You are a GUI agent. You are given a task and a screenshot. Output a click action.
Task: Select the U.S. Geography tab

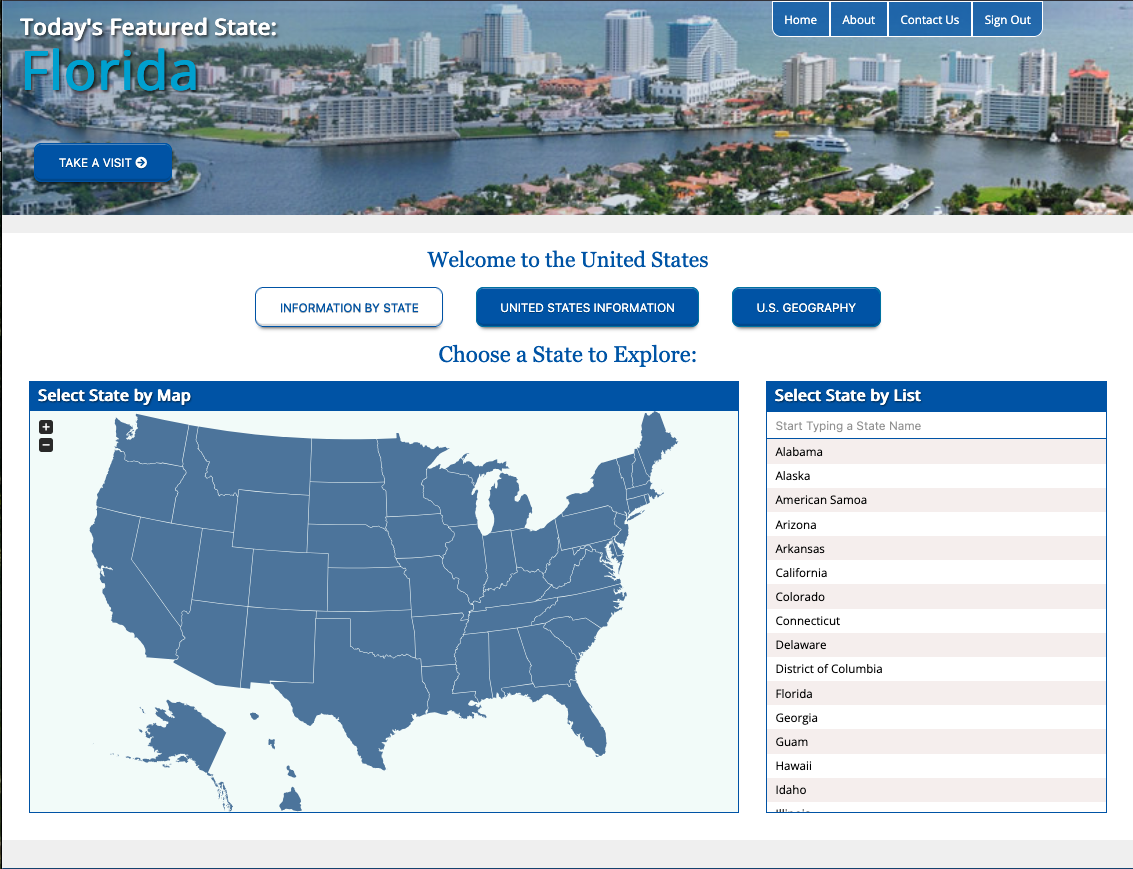pyautogui.click(x=806, y=308)
